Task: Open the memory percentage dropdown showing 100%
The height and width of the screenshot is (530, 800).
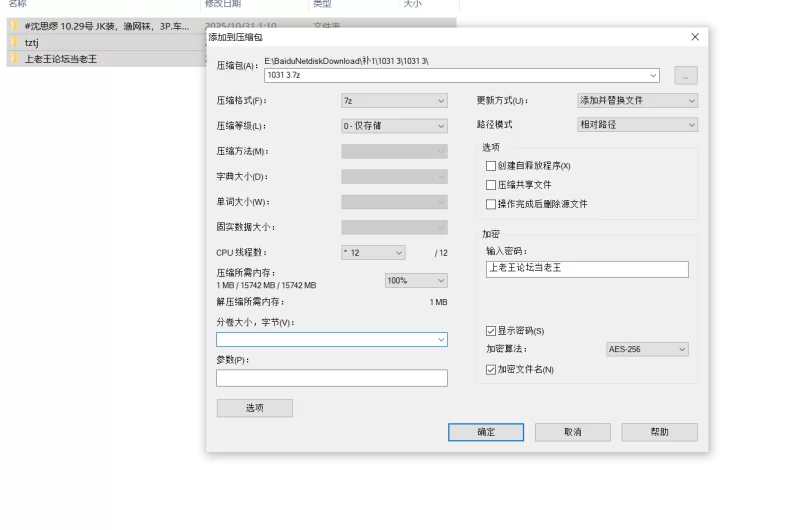Action: click(x=416, y=281)
